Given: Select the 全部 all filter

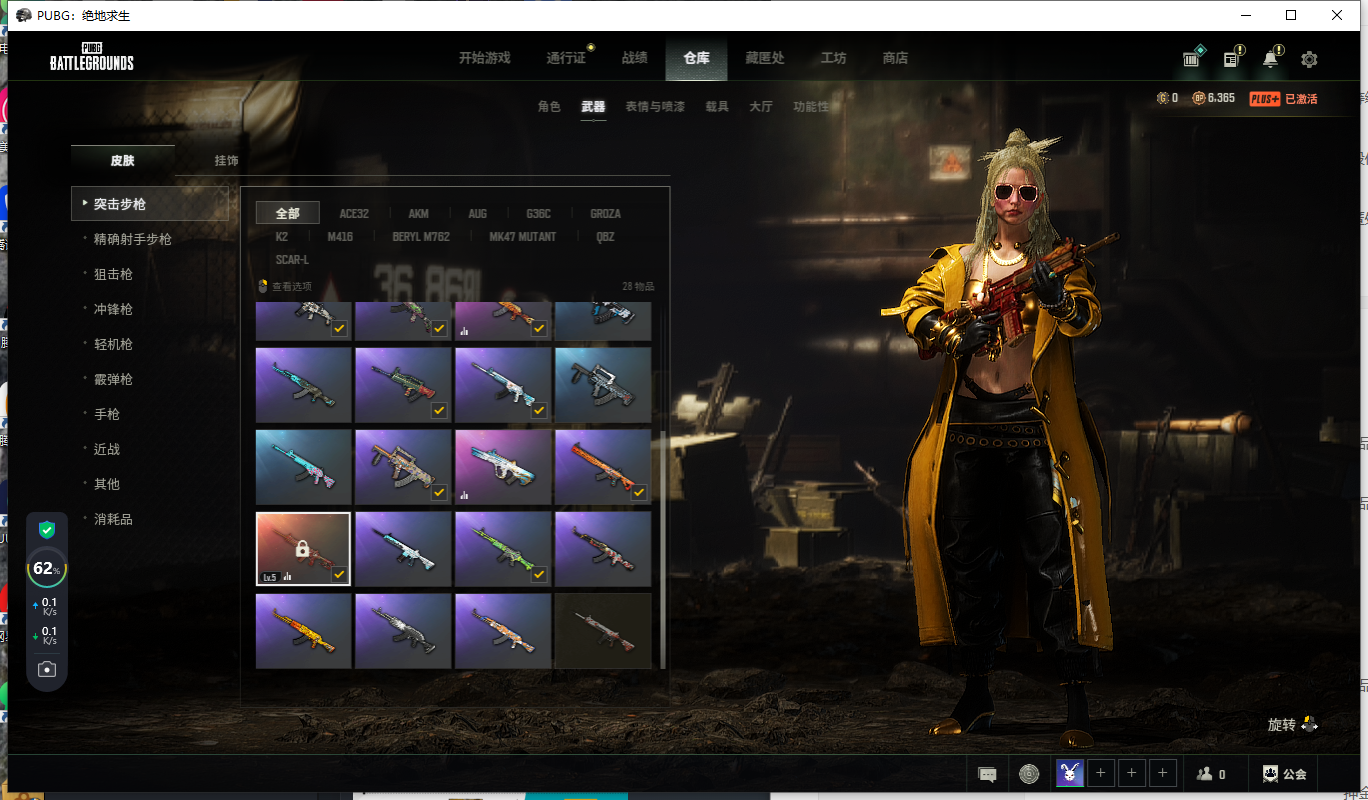Looking at the screenshot, I should 287,213.
